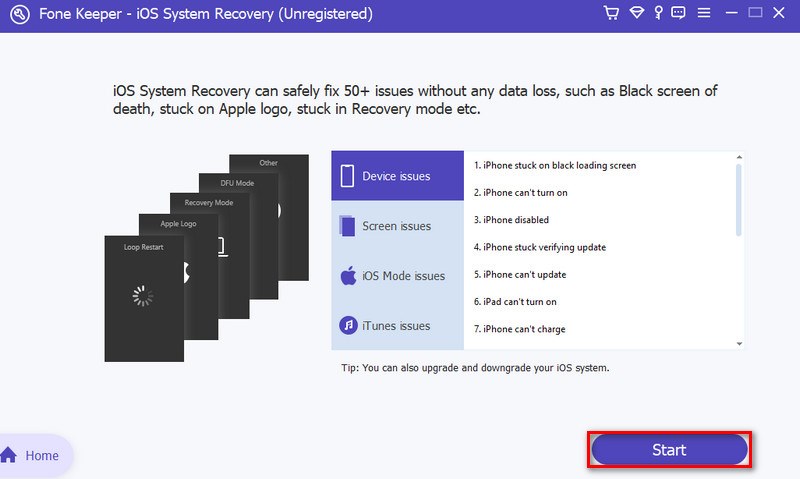Click the Apple logo iOS Mode icon
This screenshot has height=479, width=800.
(348, 275)
